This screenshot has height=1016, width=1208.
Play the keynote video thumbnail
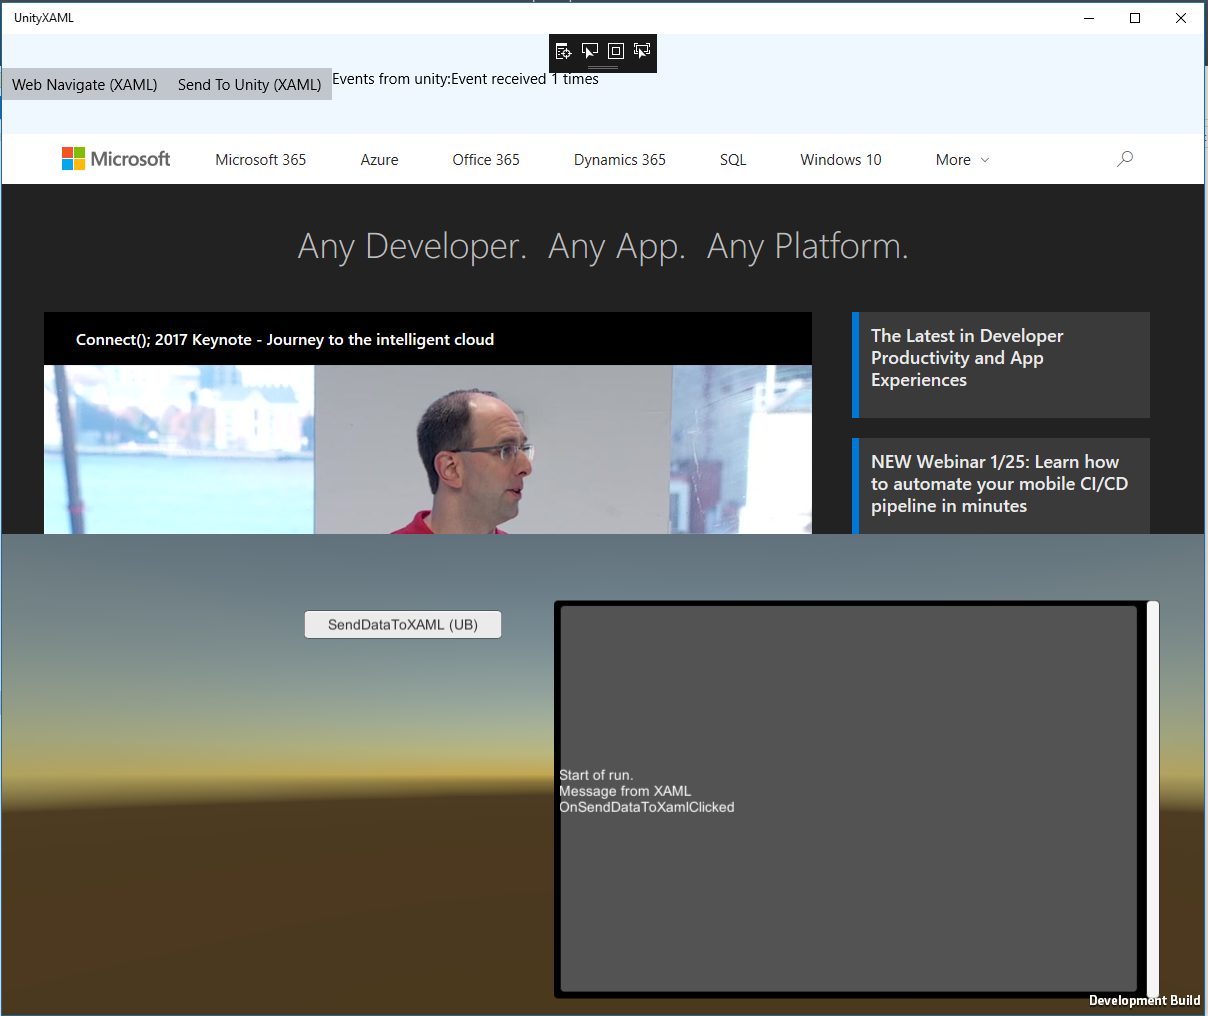coord(428,449)
